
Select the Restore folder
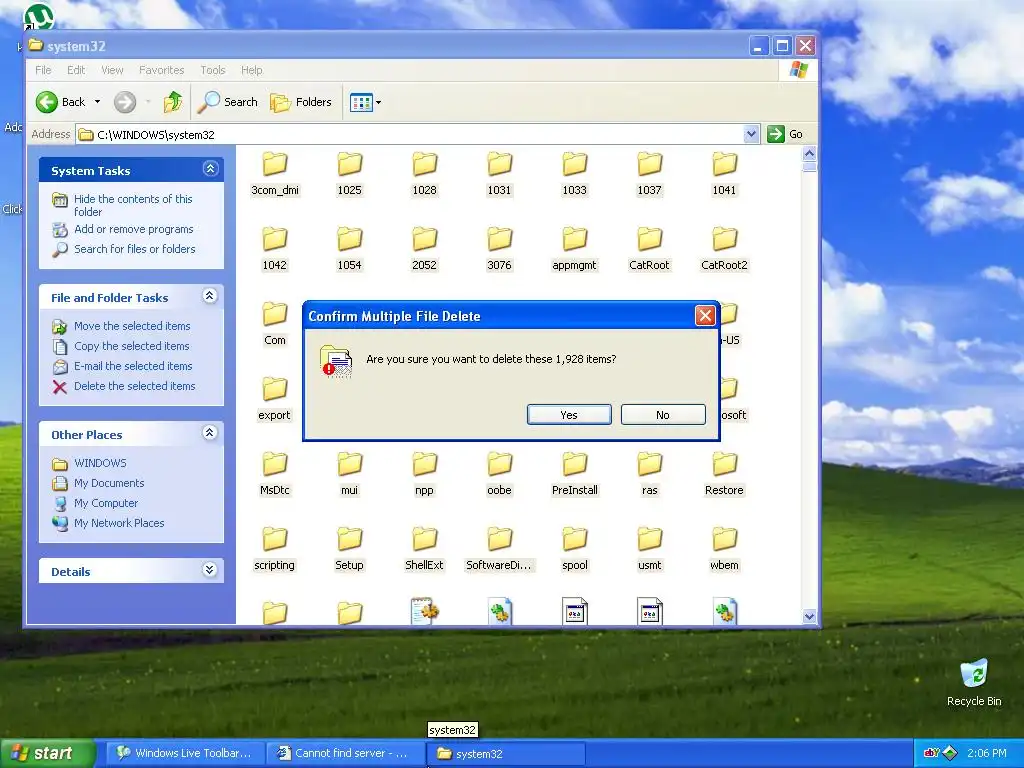pos(724,474)
